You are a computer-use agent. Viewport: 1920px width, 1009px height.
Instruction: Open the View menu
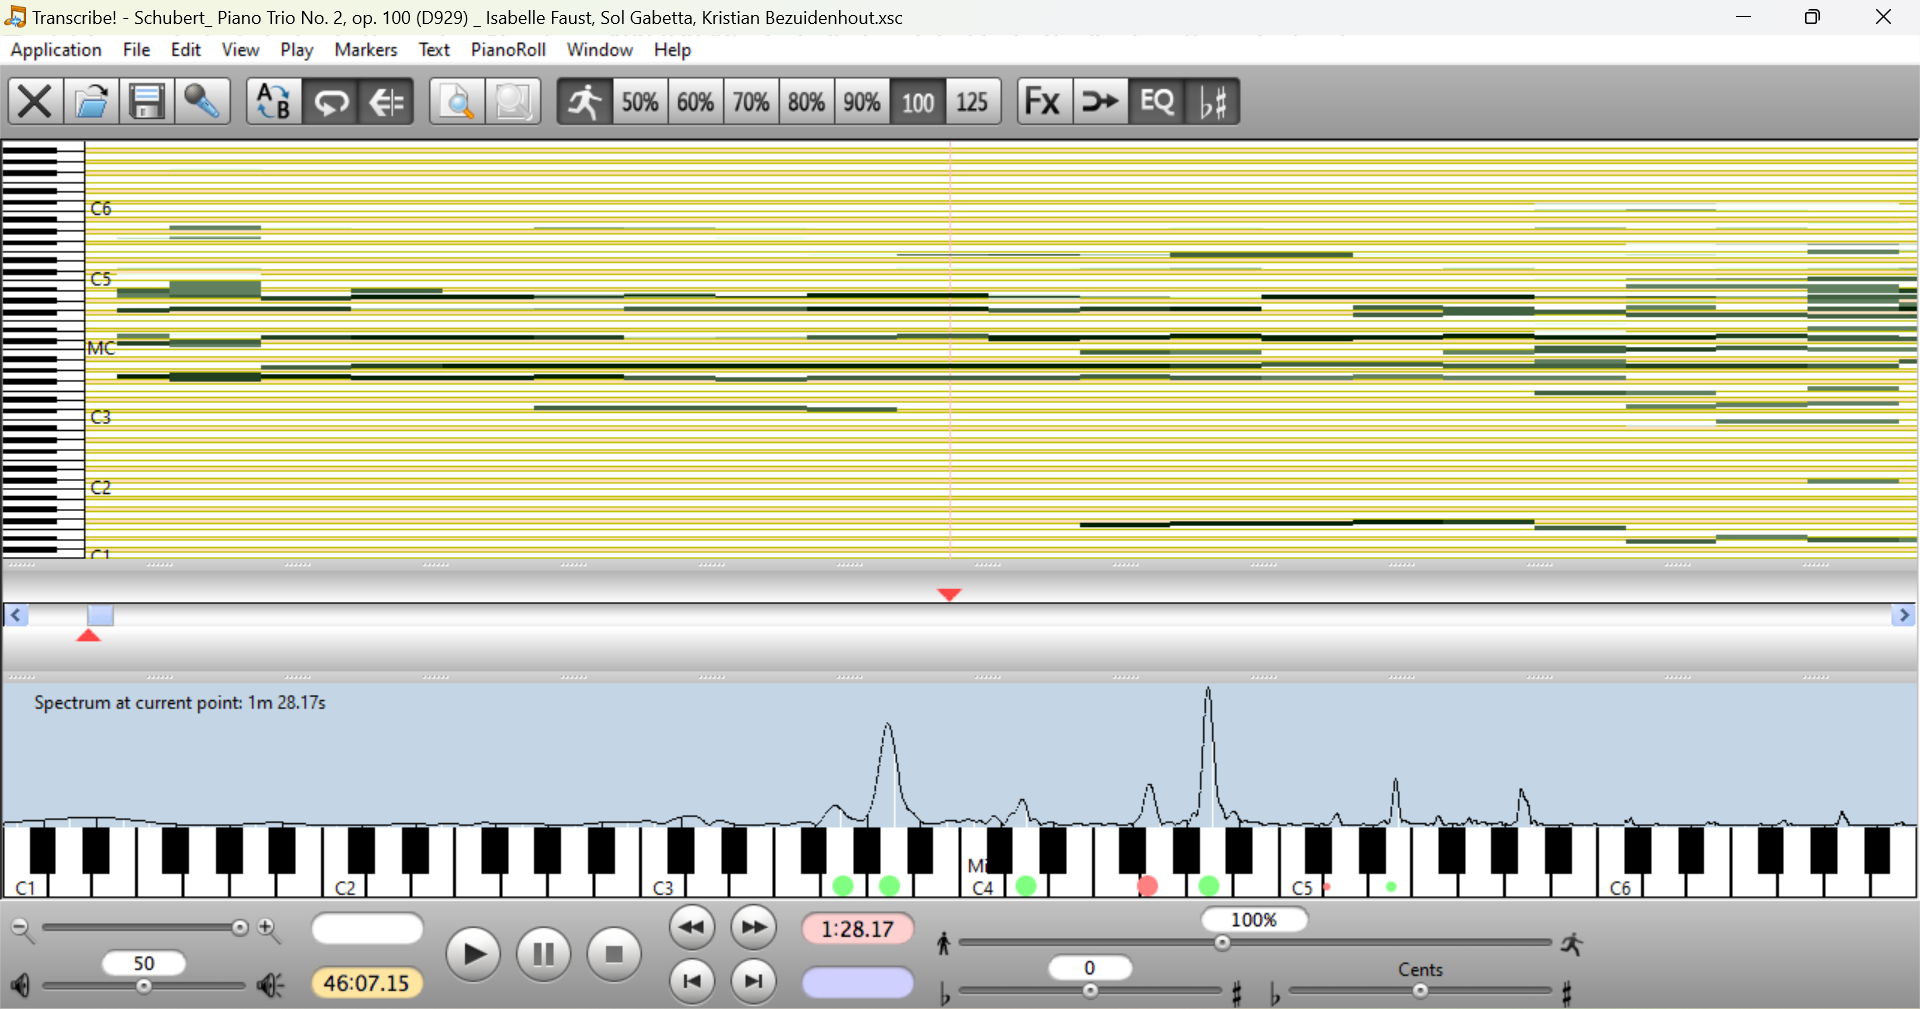point(240,49)
